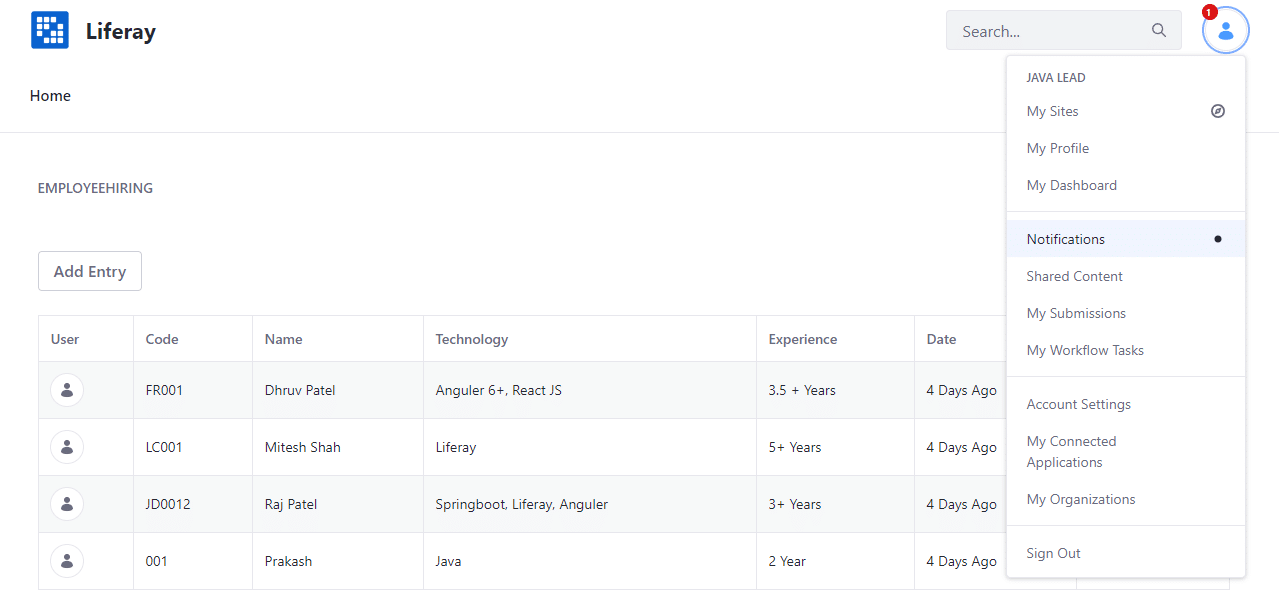Click the user avatar in Mitesh Shah row

coord(67,447)
